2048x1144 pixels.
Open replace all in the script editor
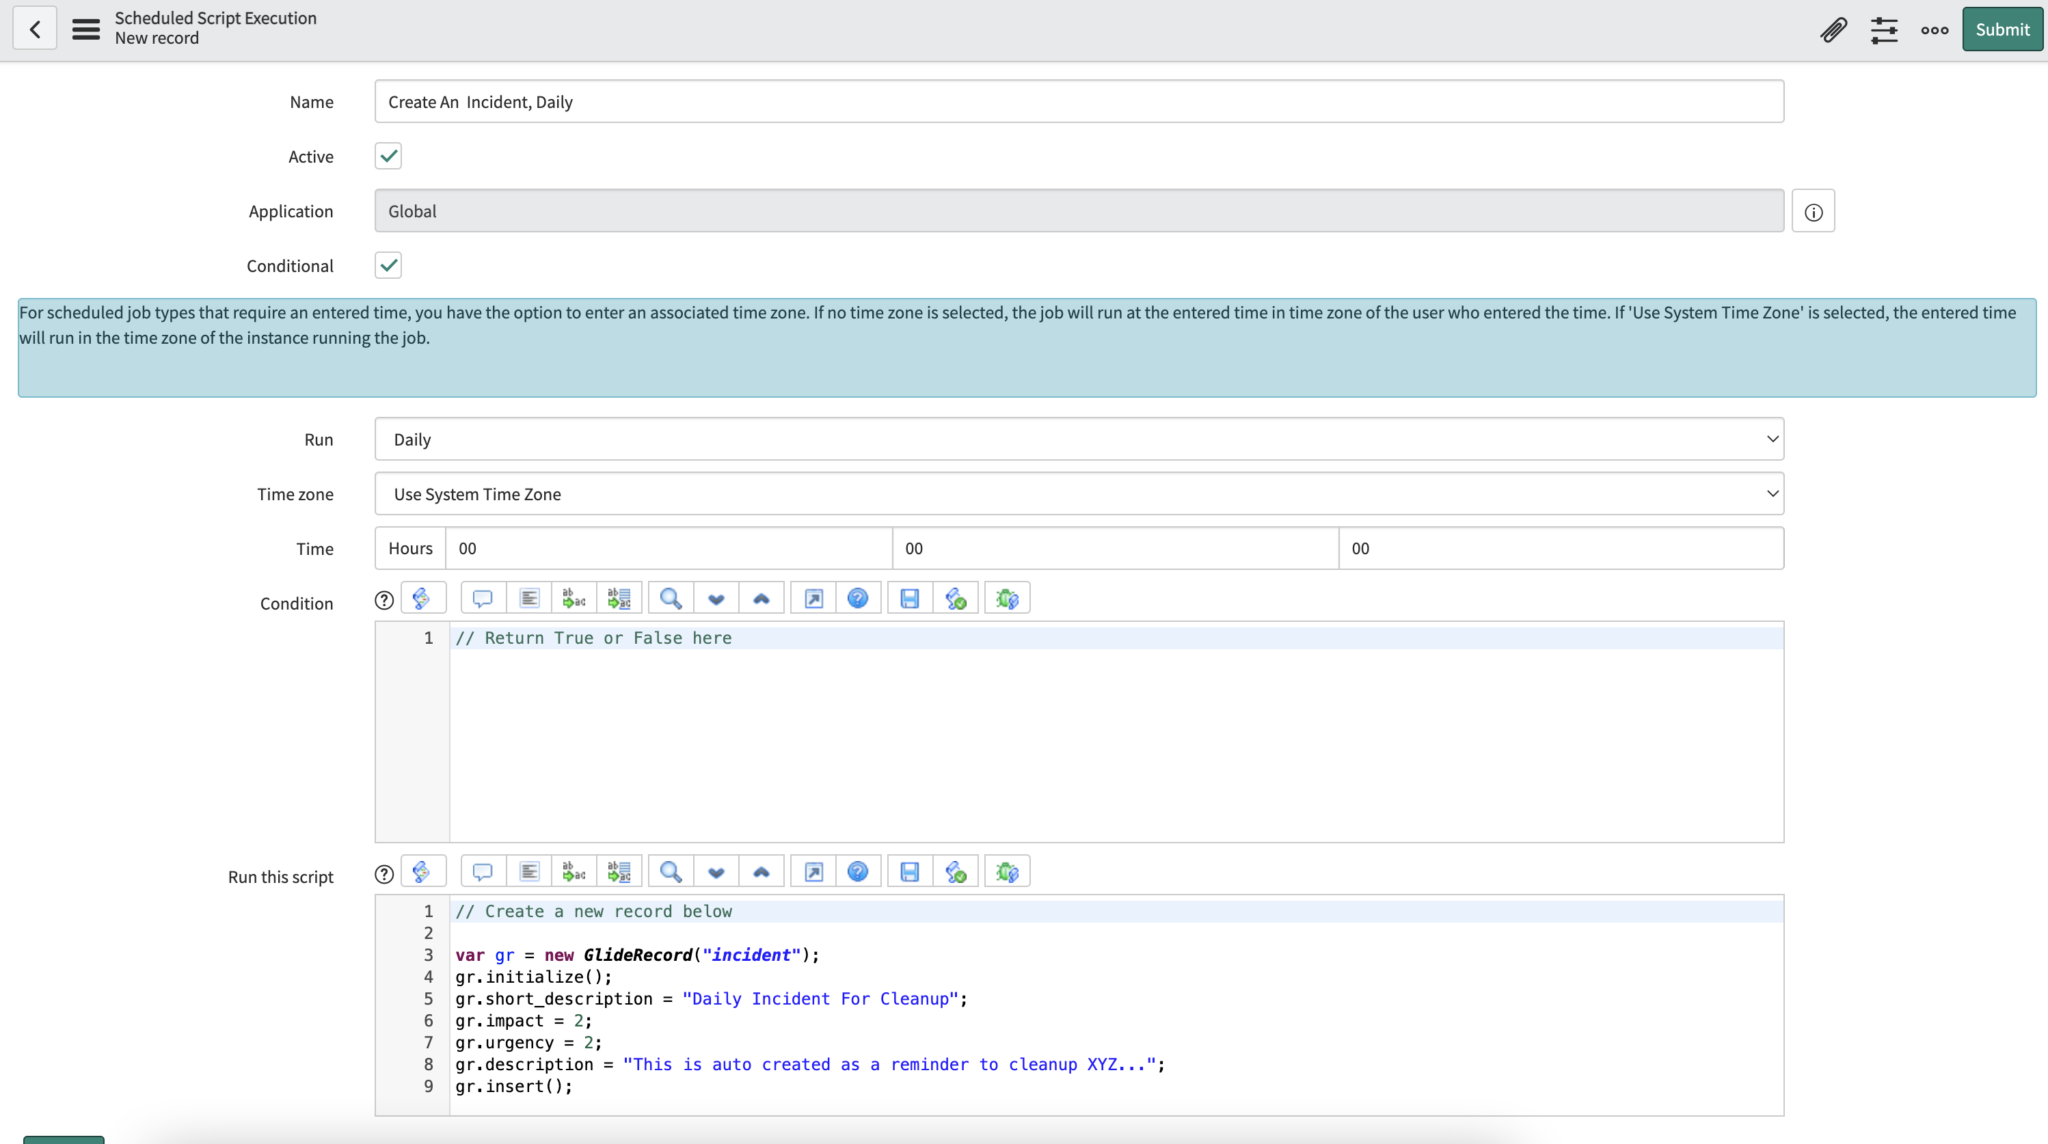tap(619, 871)
